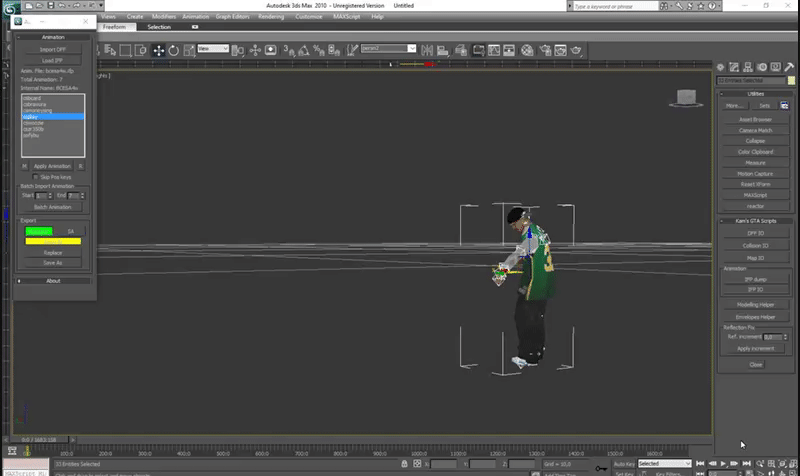
Task: Click the Select by Name icon
Action: [110, 50]
